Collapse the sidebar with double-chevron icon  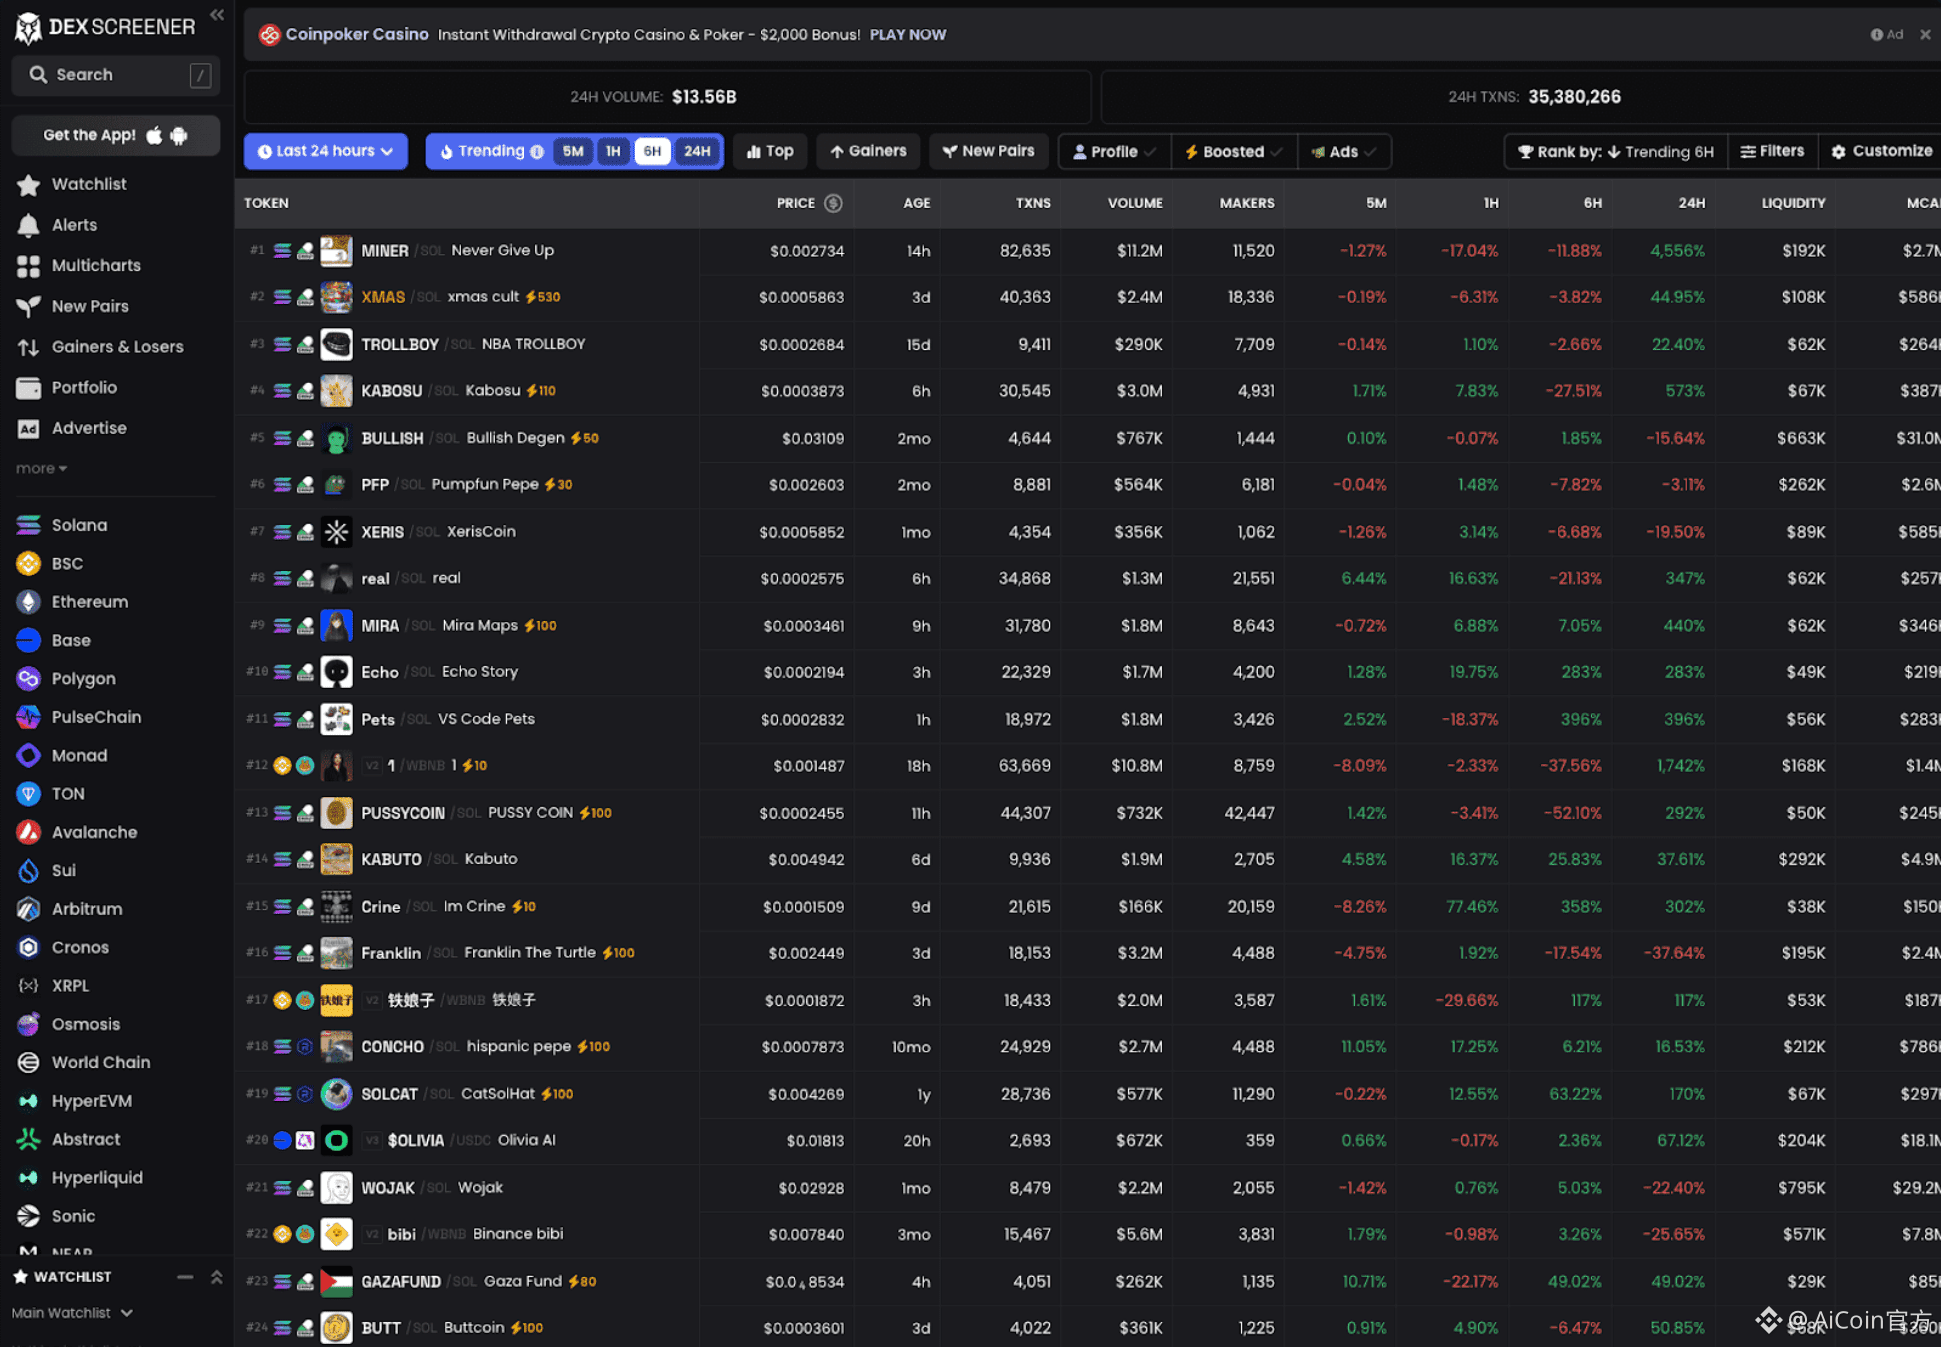216,15
